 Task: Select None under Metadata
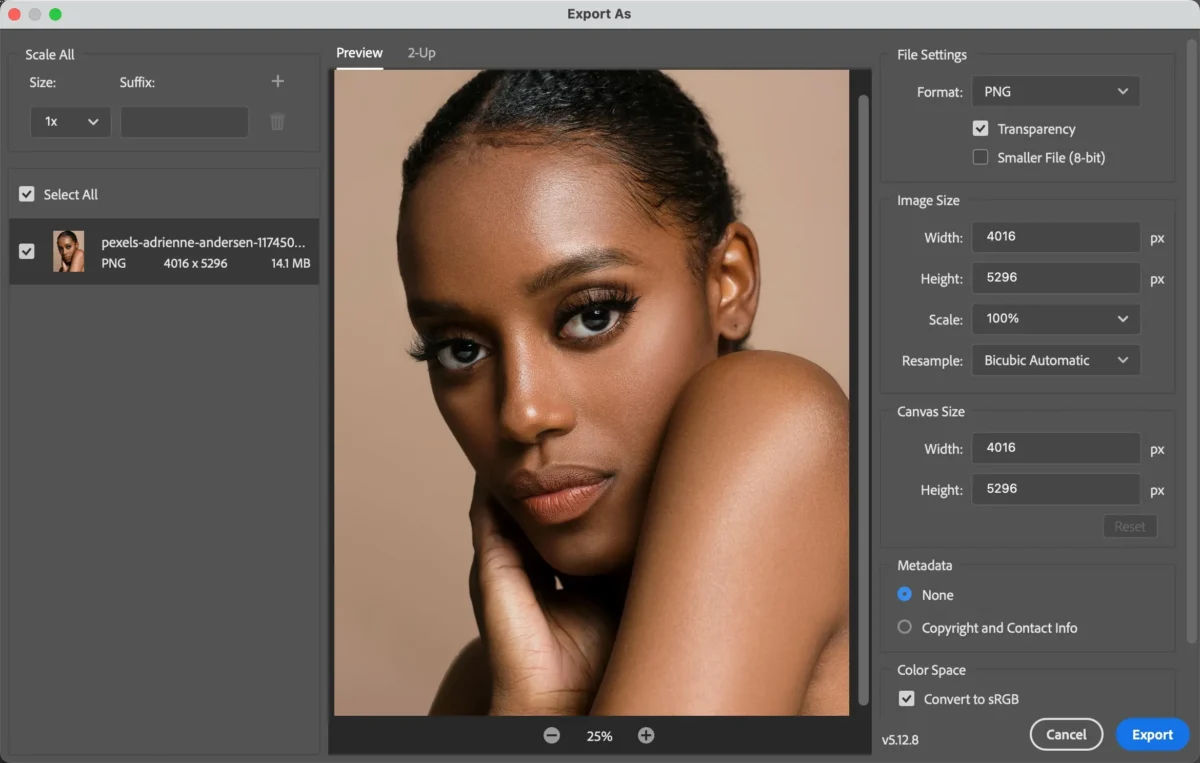pyautogui.click(x=904, y=594)
